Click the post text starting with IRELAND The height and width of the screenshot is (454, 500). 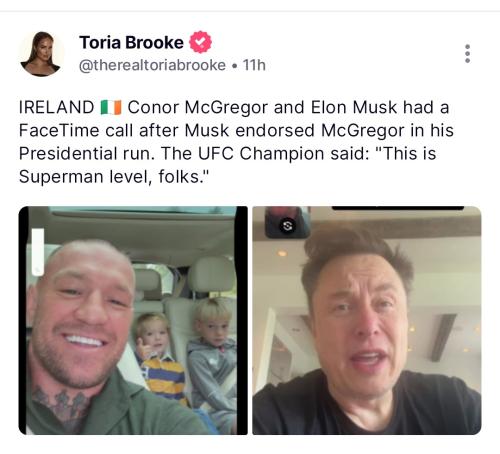(x=236, y=142)
